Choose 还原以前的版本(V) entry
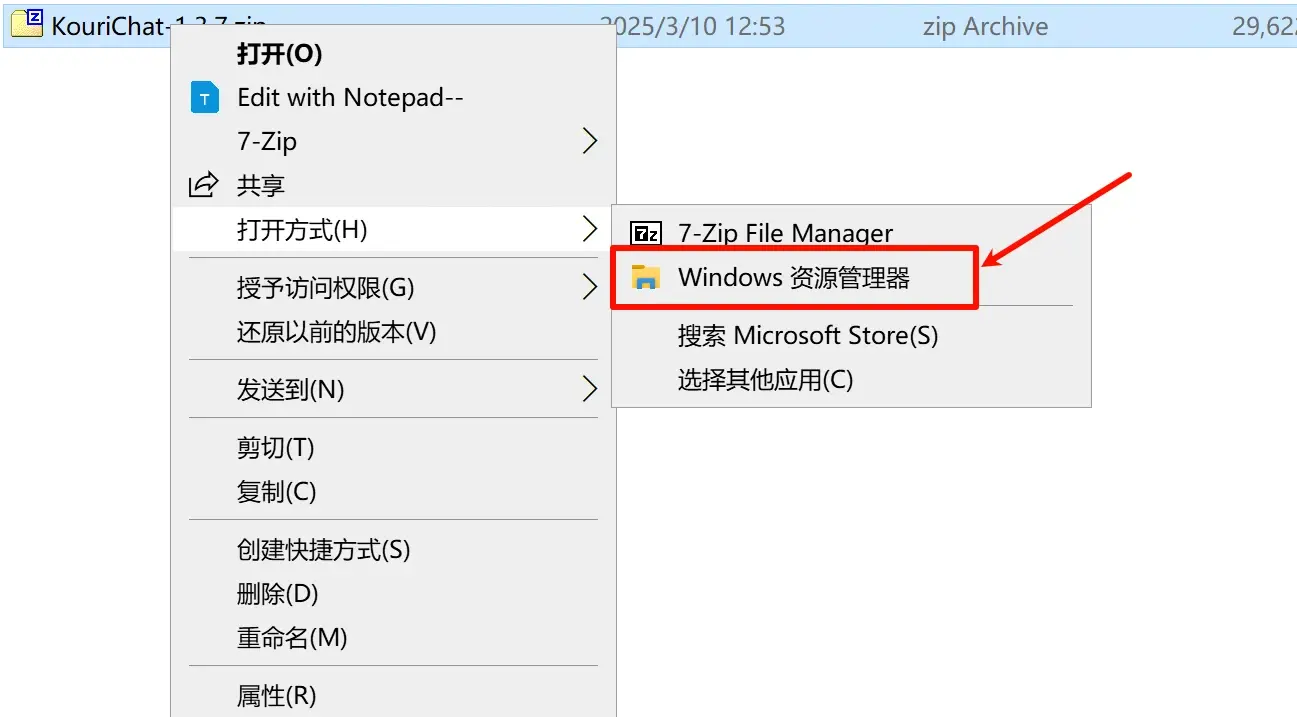The width and height of the screenshot is (1297, 717). pos(336,332)
